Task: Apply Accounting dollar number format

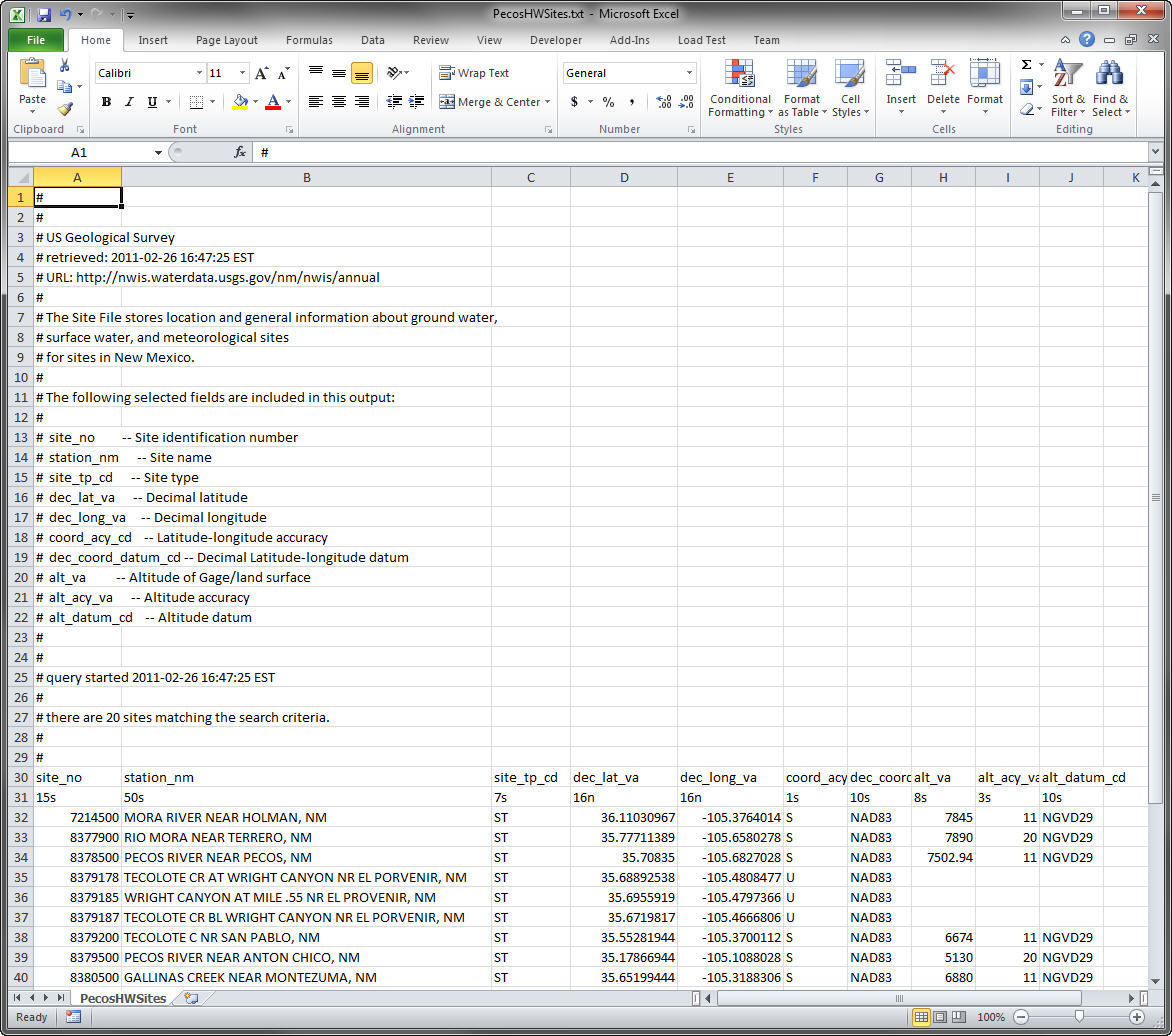Action: pos(574,102)
